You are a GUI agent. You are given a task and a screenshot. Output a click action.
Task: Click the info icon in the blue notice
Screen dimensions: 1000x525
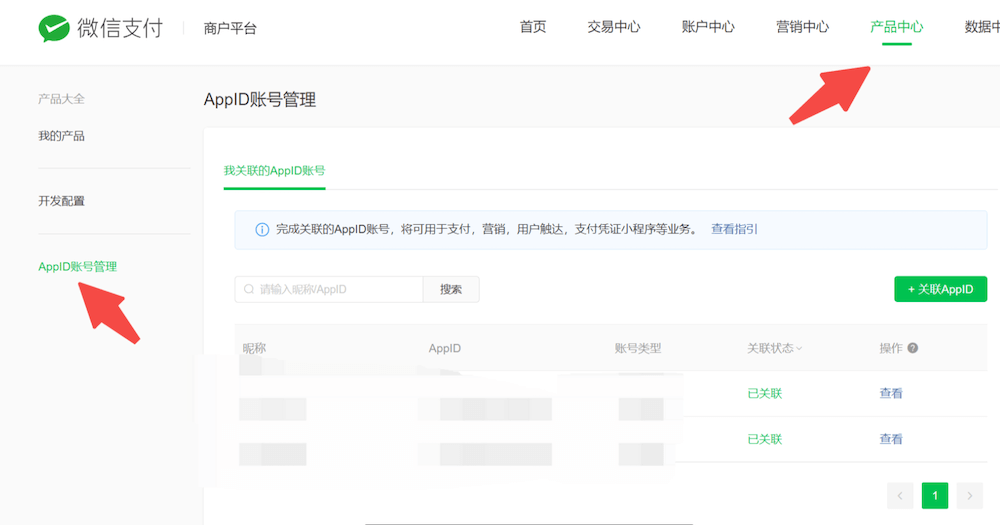tap(262, 230)
